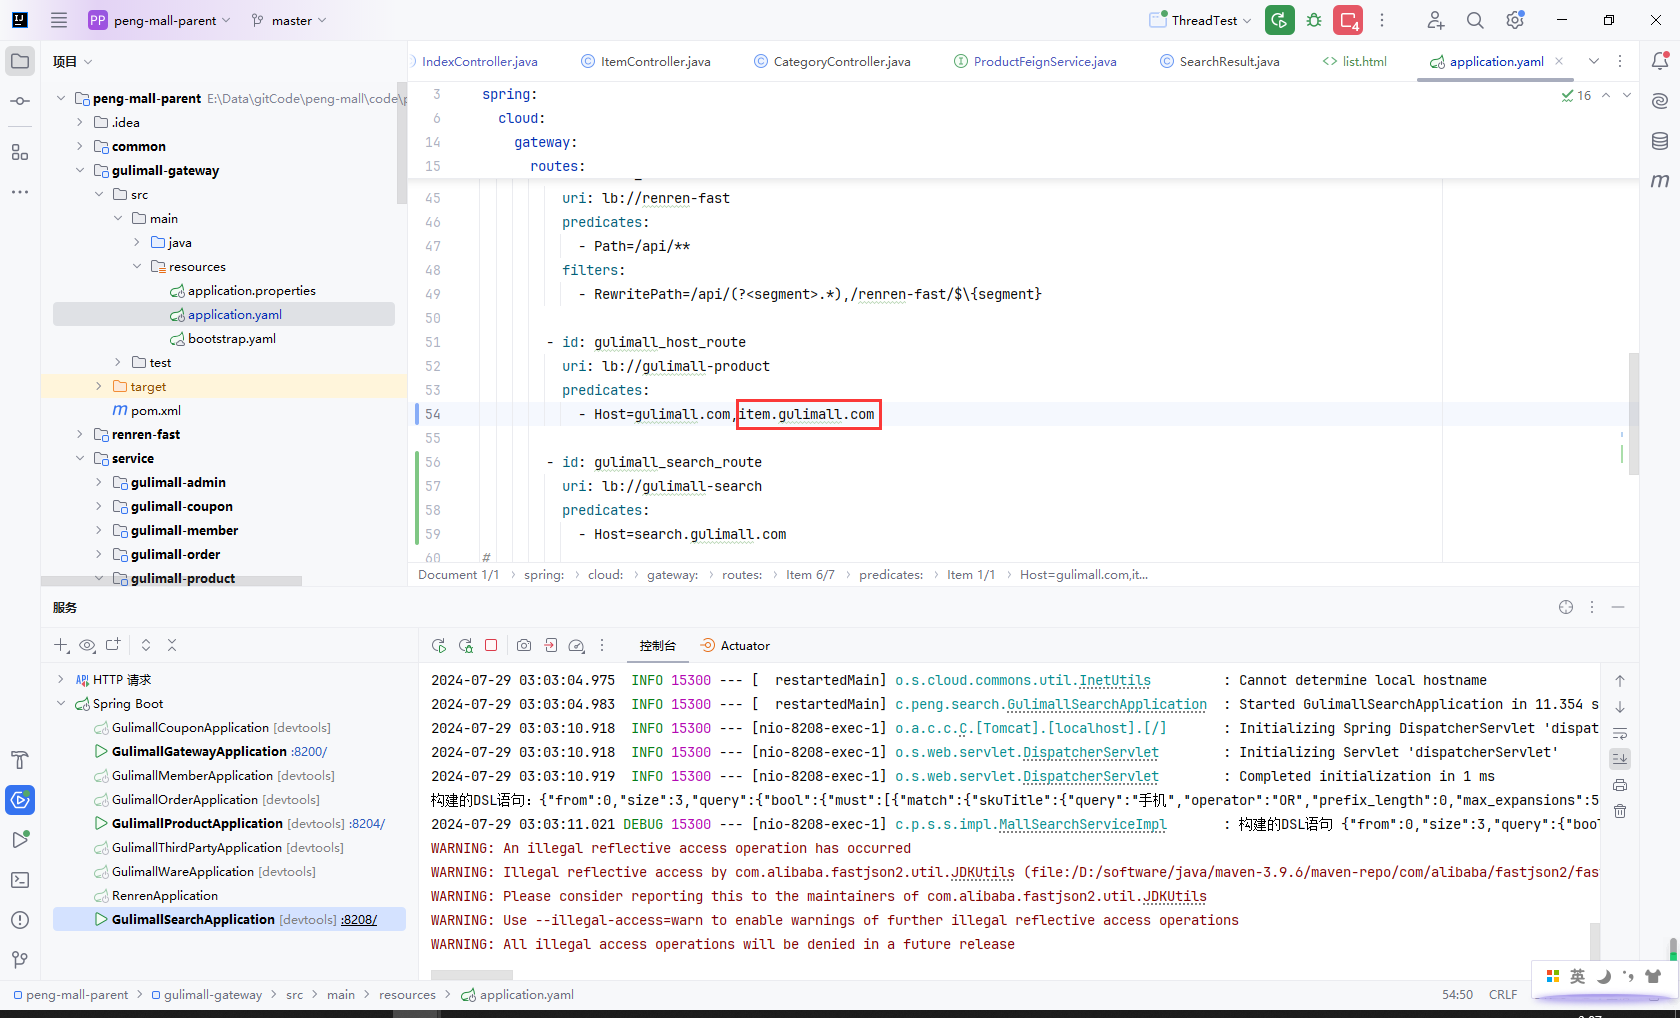Screen dimensions: 1680x1018
Task: Open the main hamburger menu
Action: pyautogui.click(x=59, y=20)
